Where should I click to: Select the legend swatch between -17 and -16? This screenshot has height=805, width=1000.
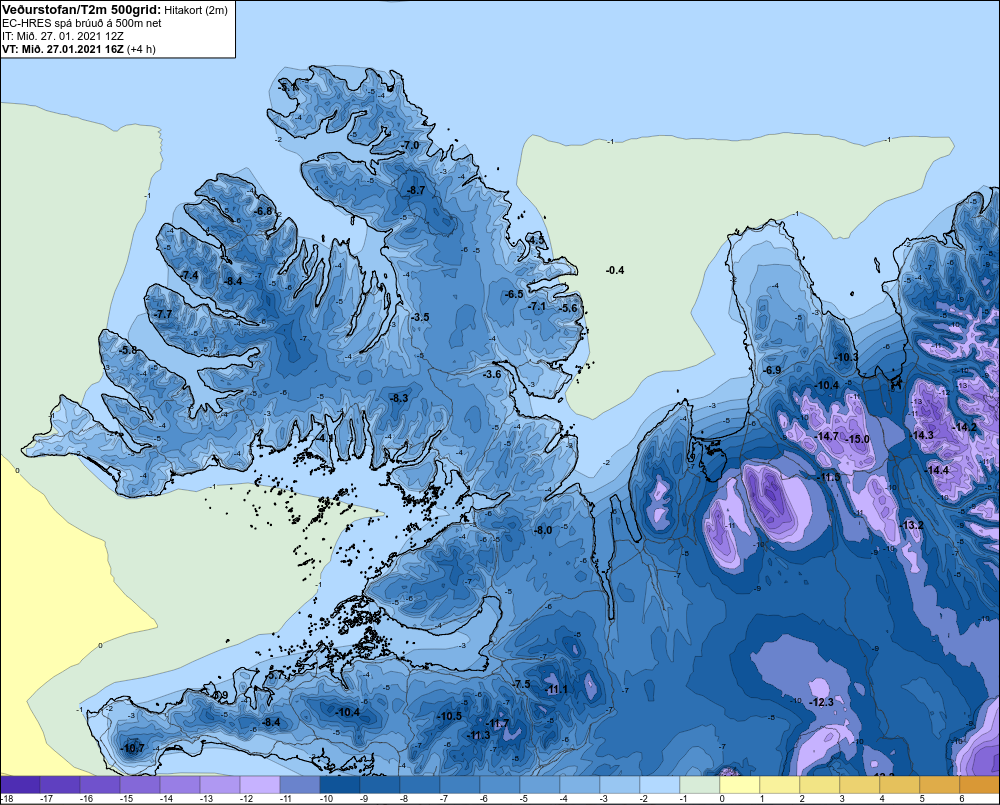[60, 785]
